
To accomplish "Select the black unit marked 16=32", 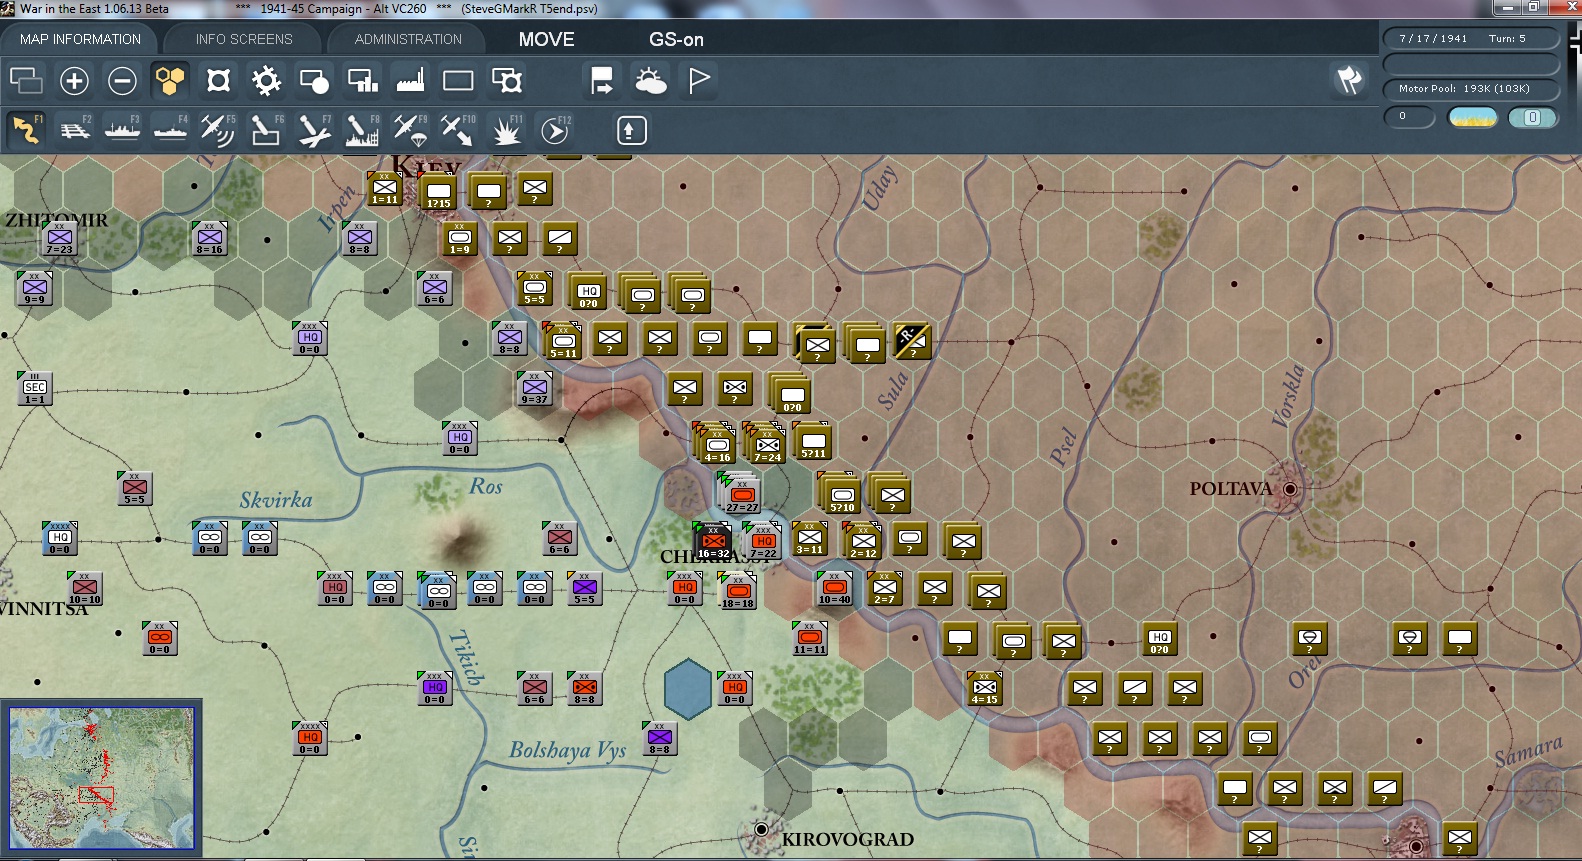I will coord(713,541).
